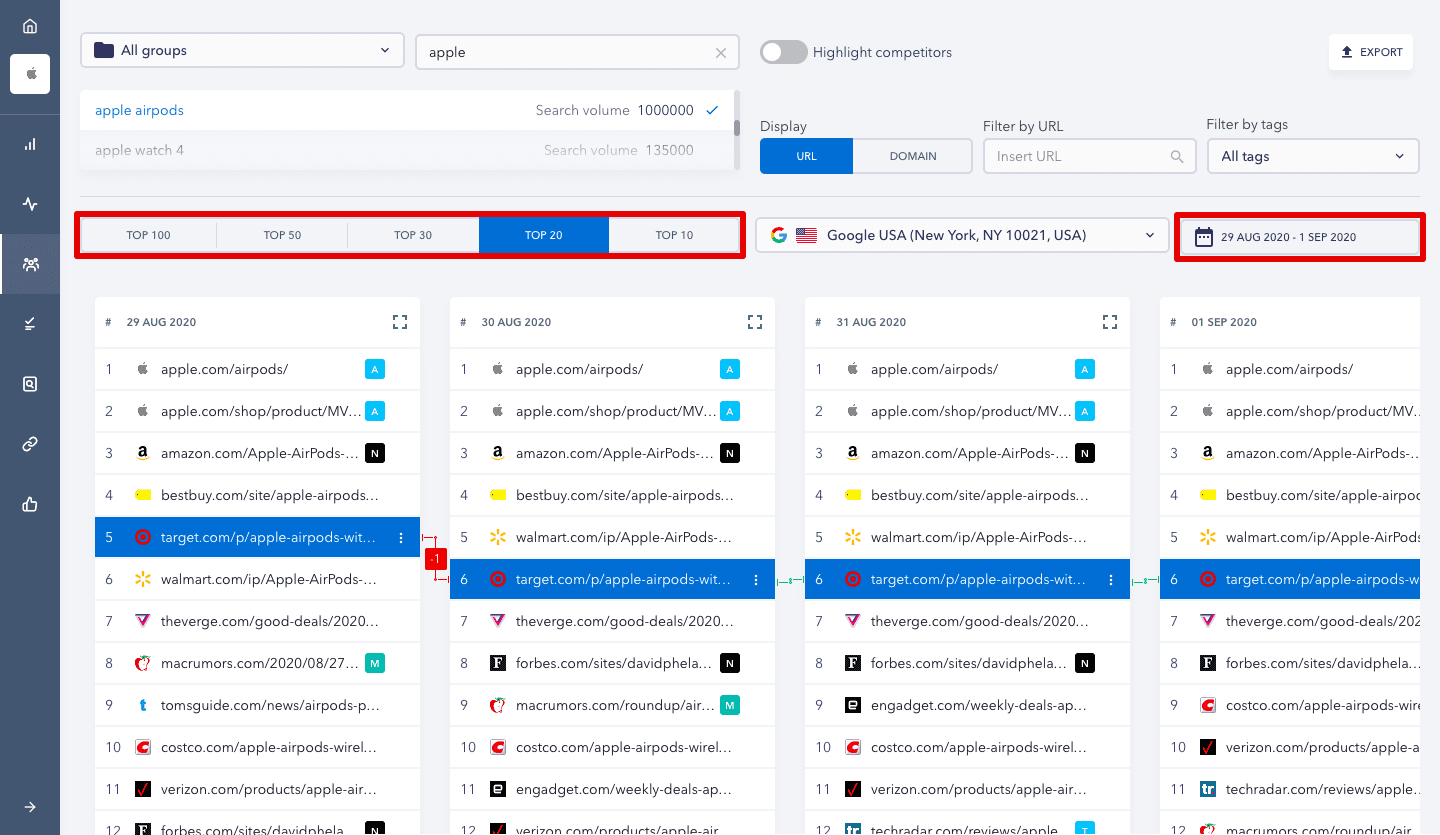
Task: Click the M tag on 30 Aug macrumors.com row
Action: pyautogui.click(x=730, y=705)
